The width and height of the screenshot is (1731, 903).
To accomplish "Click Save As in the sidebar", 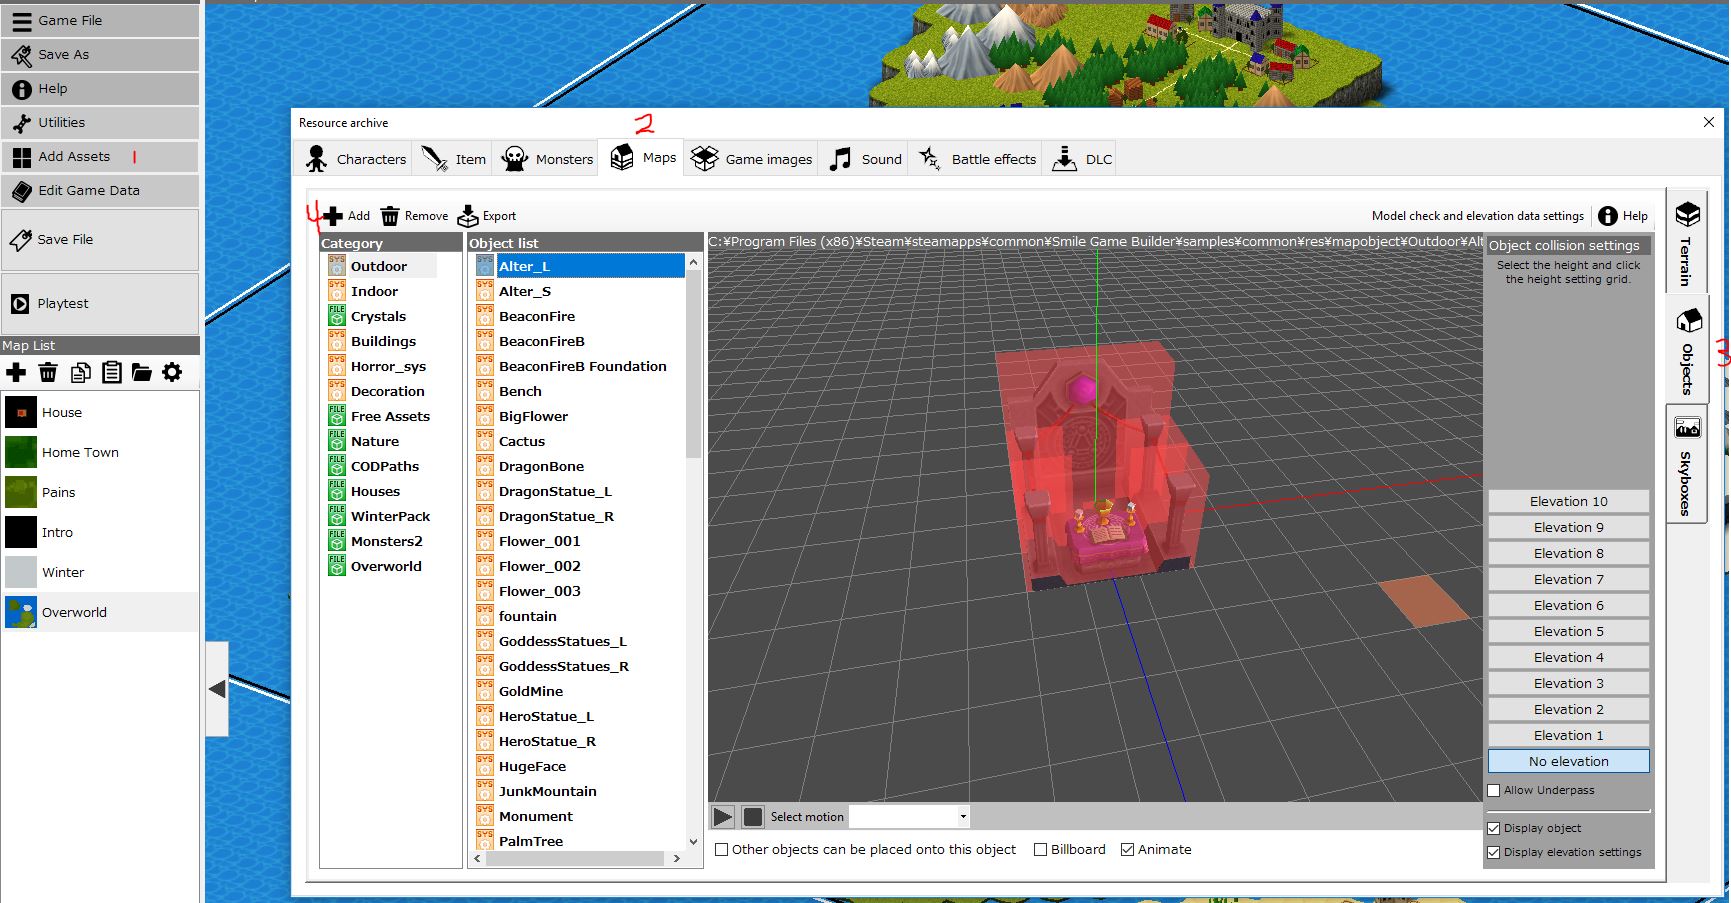I will pyautogui.click(x=100, y=54).
